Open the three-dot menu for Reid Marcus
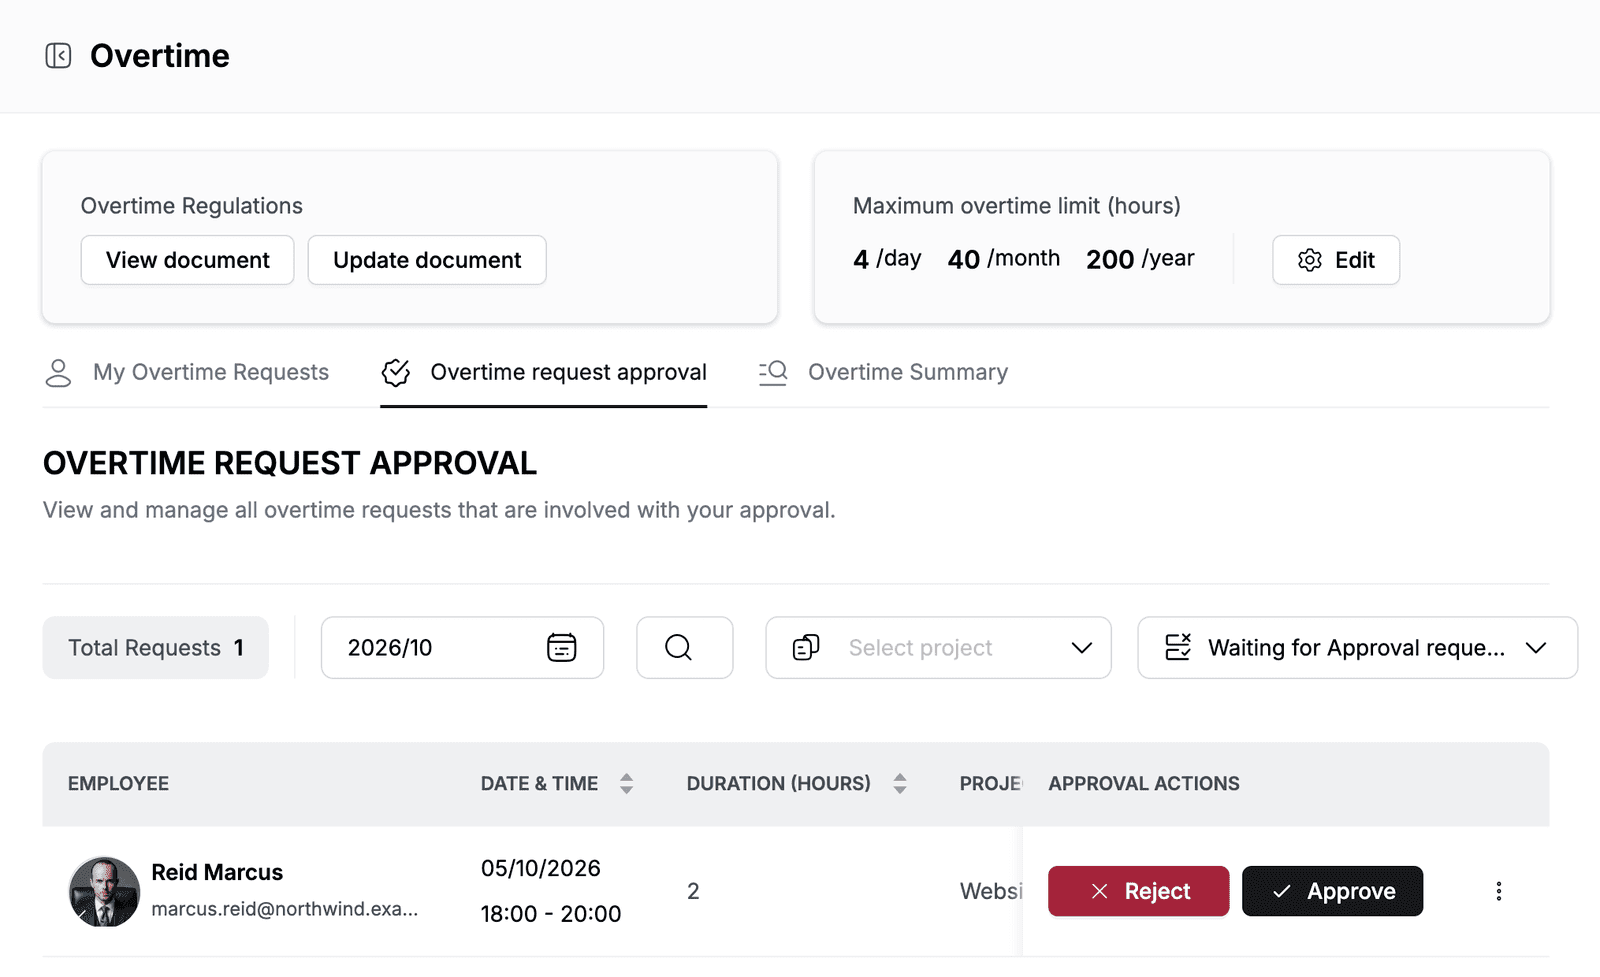 (1498, 891)
